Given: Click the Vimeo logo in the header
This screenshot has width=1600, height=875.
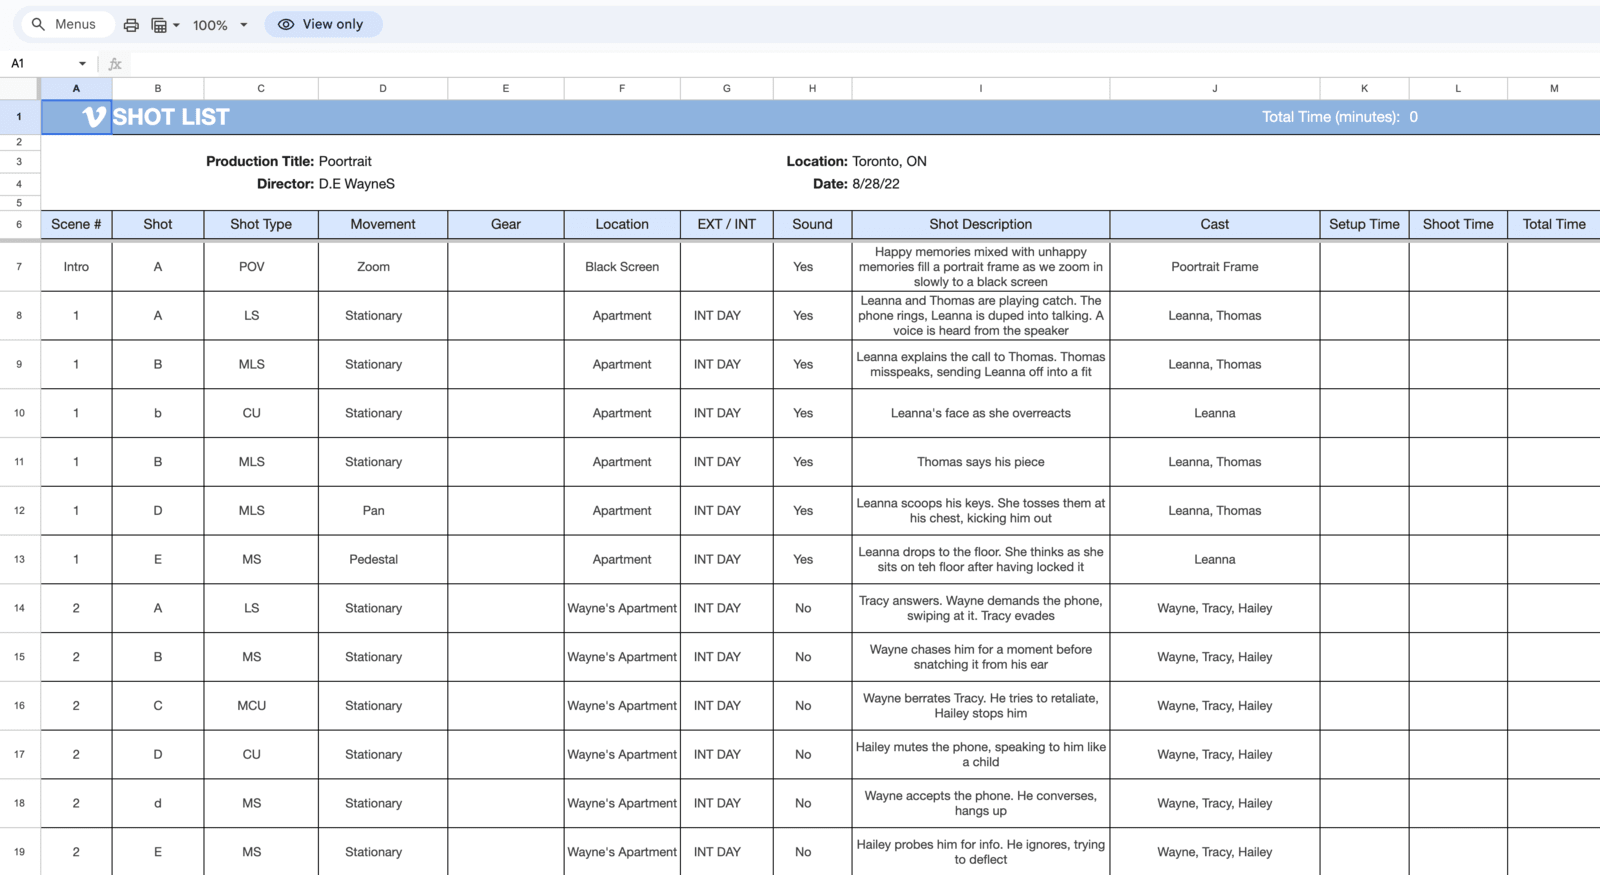Looking at the screenshot, I should [x=93, y=117].
